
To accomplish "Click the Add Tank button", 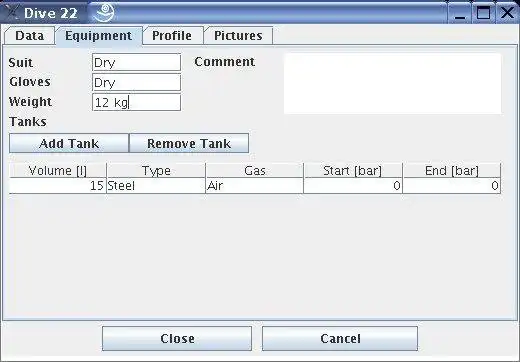I will [69, 143].
